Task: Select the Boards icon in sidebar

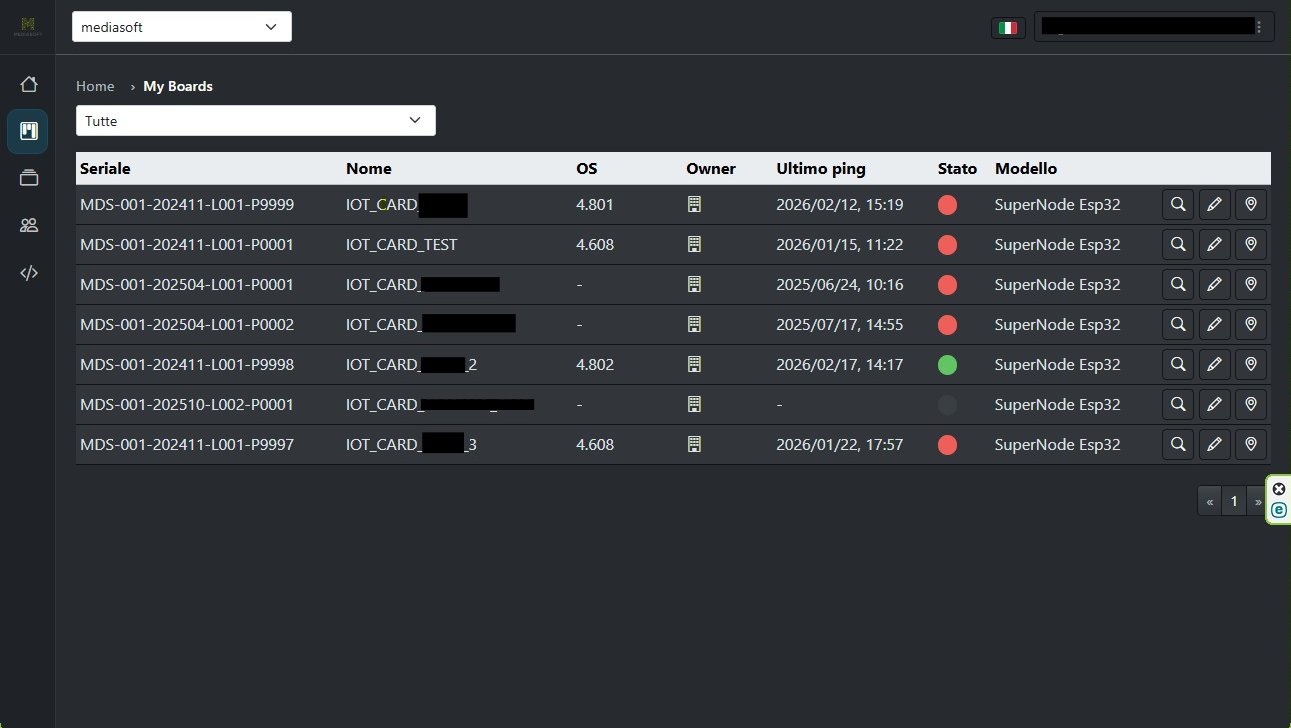Action: (28, 131)
